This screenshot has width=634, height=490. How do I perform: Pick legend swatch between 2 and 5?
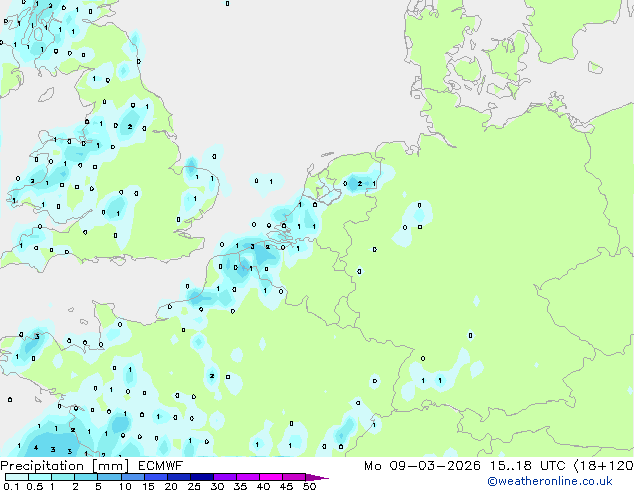pos(86,477)
